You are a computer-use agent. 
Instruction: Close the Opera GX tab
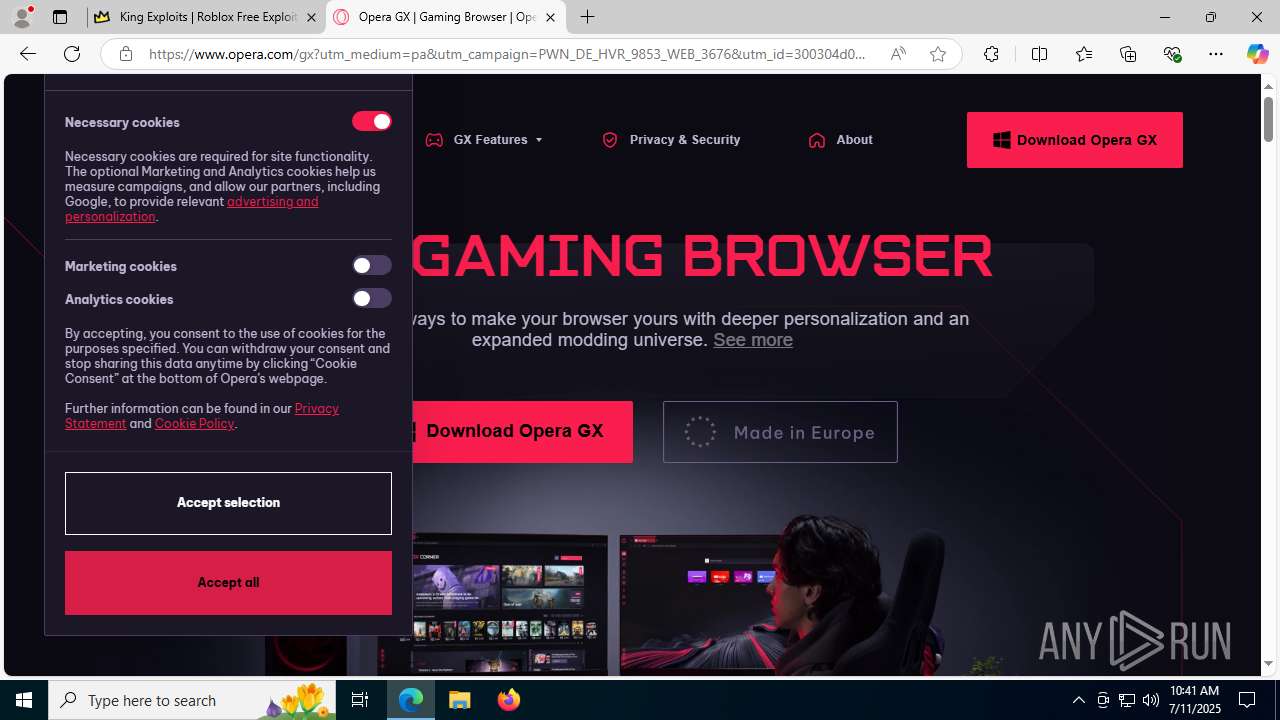click(x=550, y=17)
